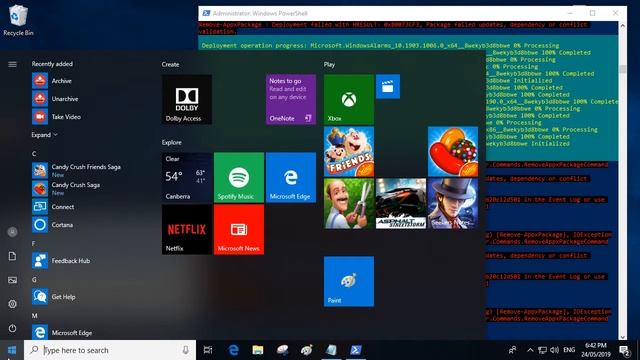The height and width of the screenshot is (360, 640).
Task: Open Candy Crush Friends tile
Action: (349, 151)
